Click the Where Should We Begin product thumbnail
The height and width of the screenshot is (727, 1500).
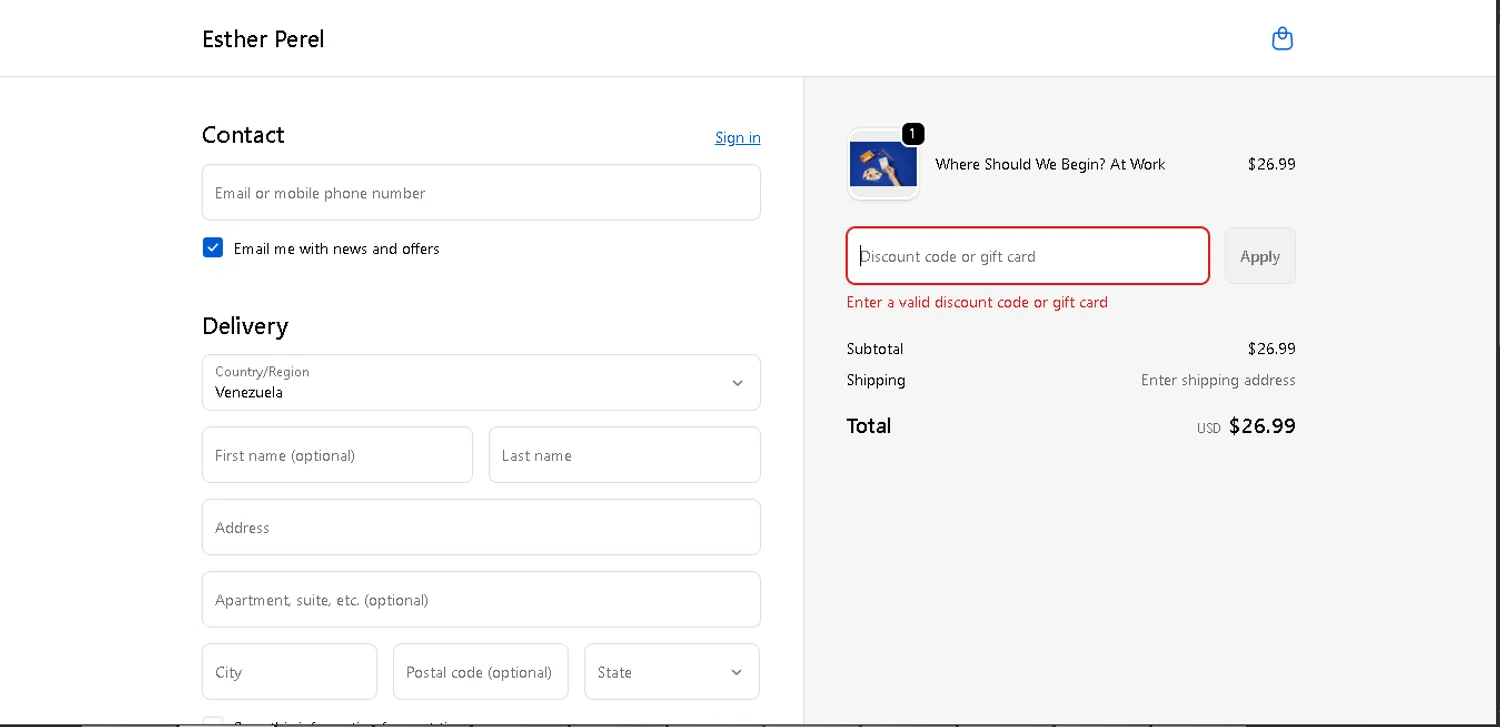coord(883,165)
